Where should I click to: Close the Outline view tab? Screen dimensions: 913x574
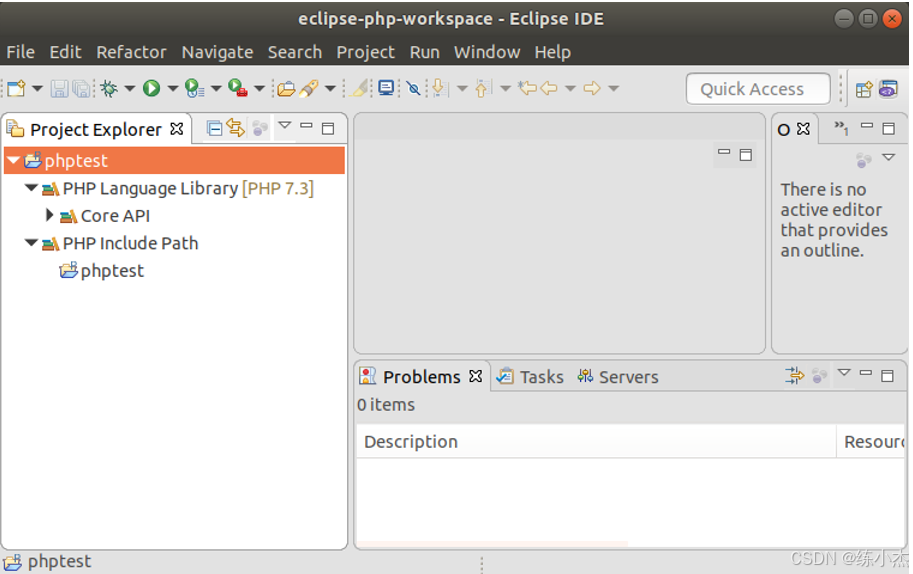point(804,129)
